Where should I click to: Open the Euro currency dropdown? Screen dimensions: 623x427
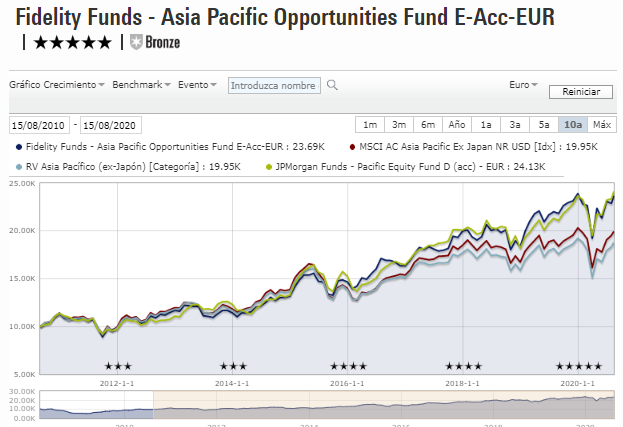[x=523, y=85]
